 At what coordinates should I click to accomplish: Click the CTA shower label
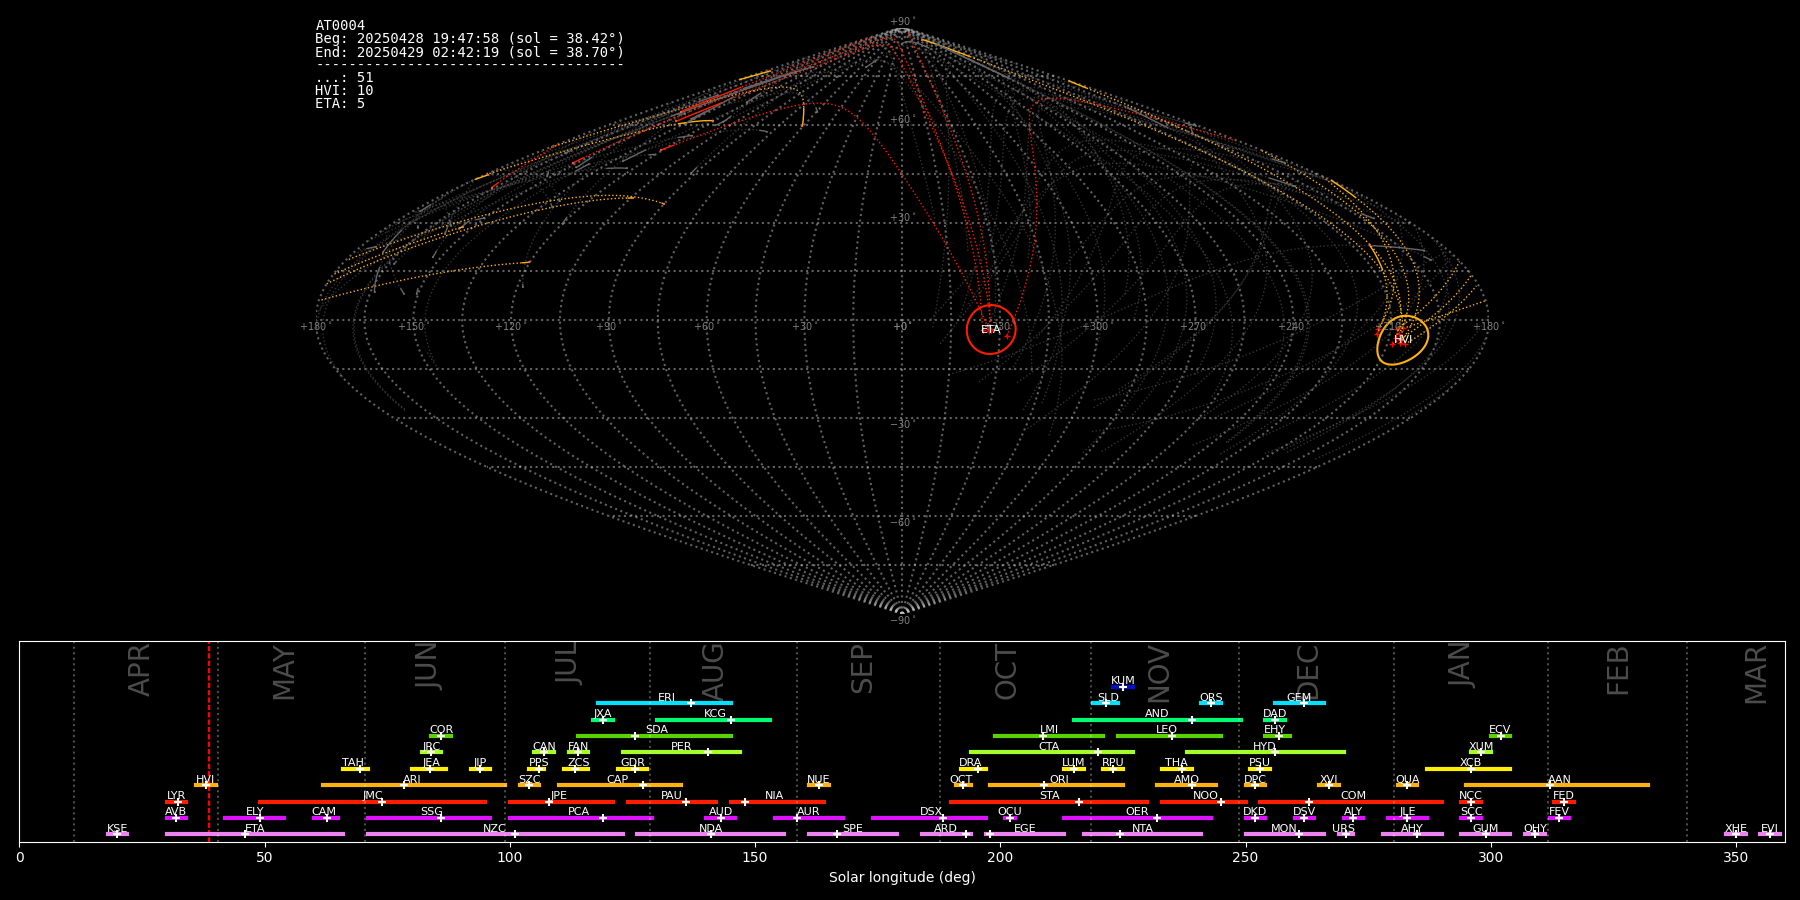pyautogui.click(x=1049, y=747)
